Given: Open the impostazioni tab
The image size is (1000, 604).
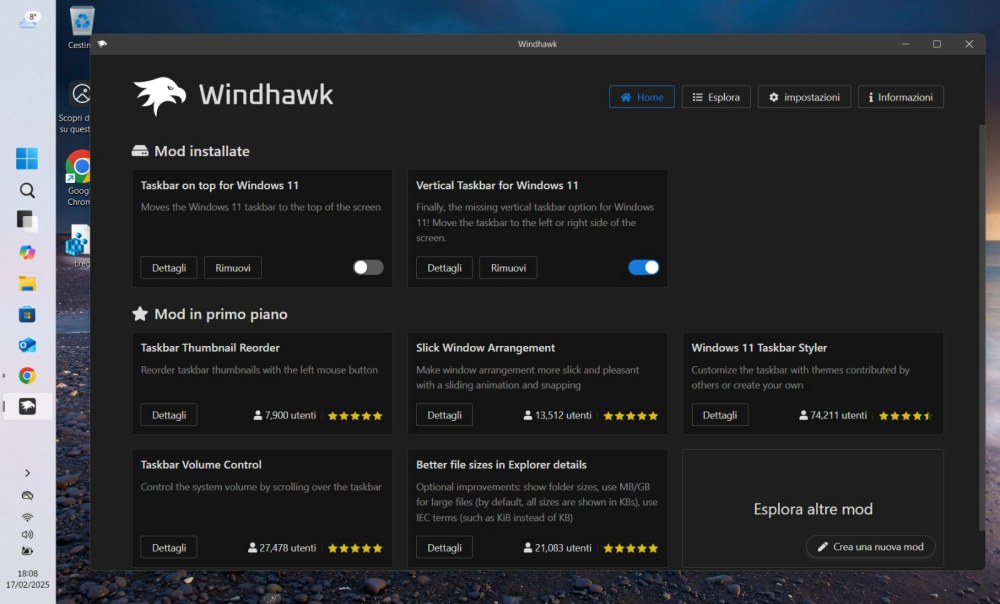Looking at the screenshot, I should pos(804,97).
